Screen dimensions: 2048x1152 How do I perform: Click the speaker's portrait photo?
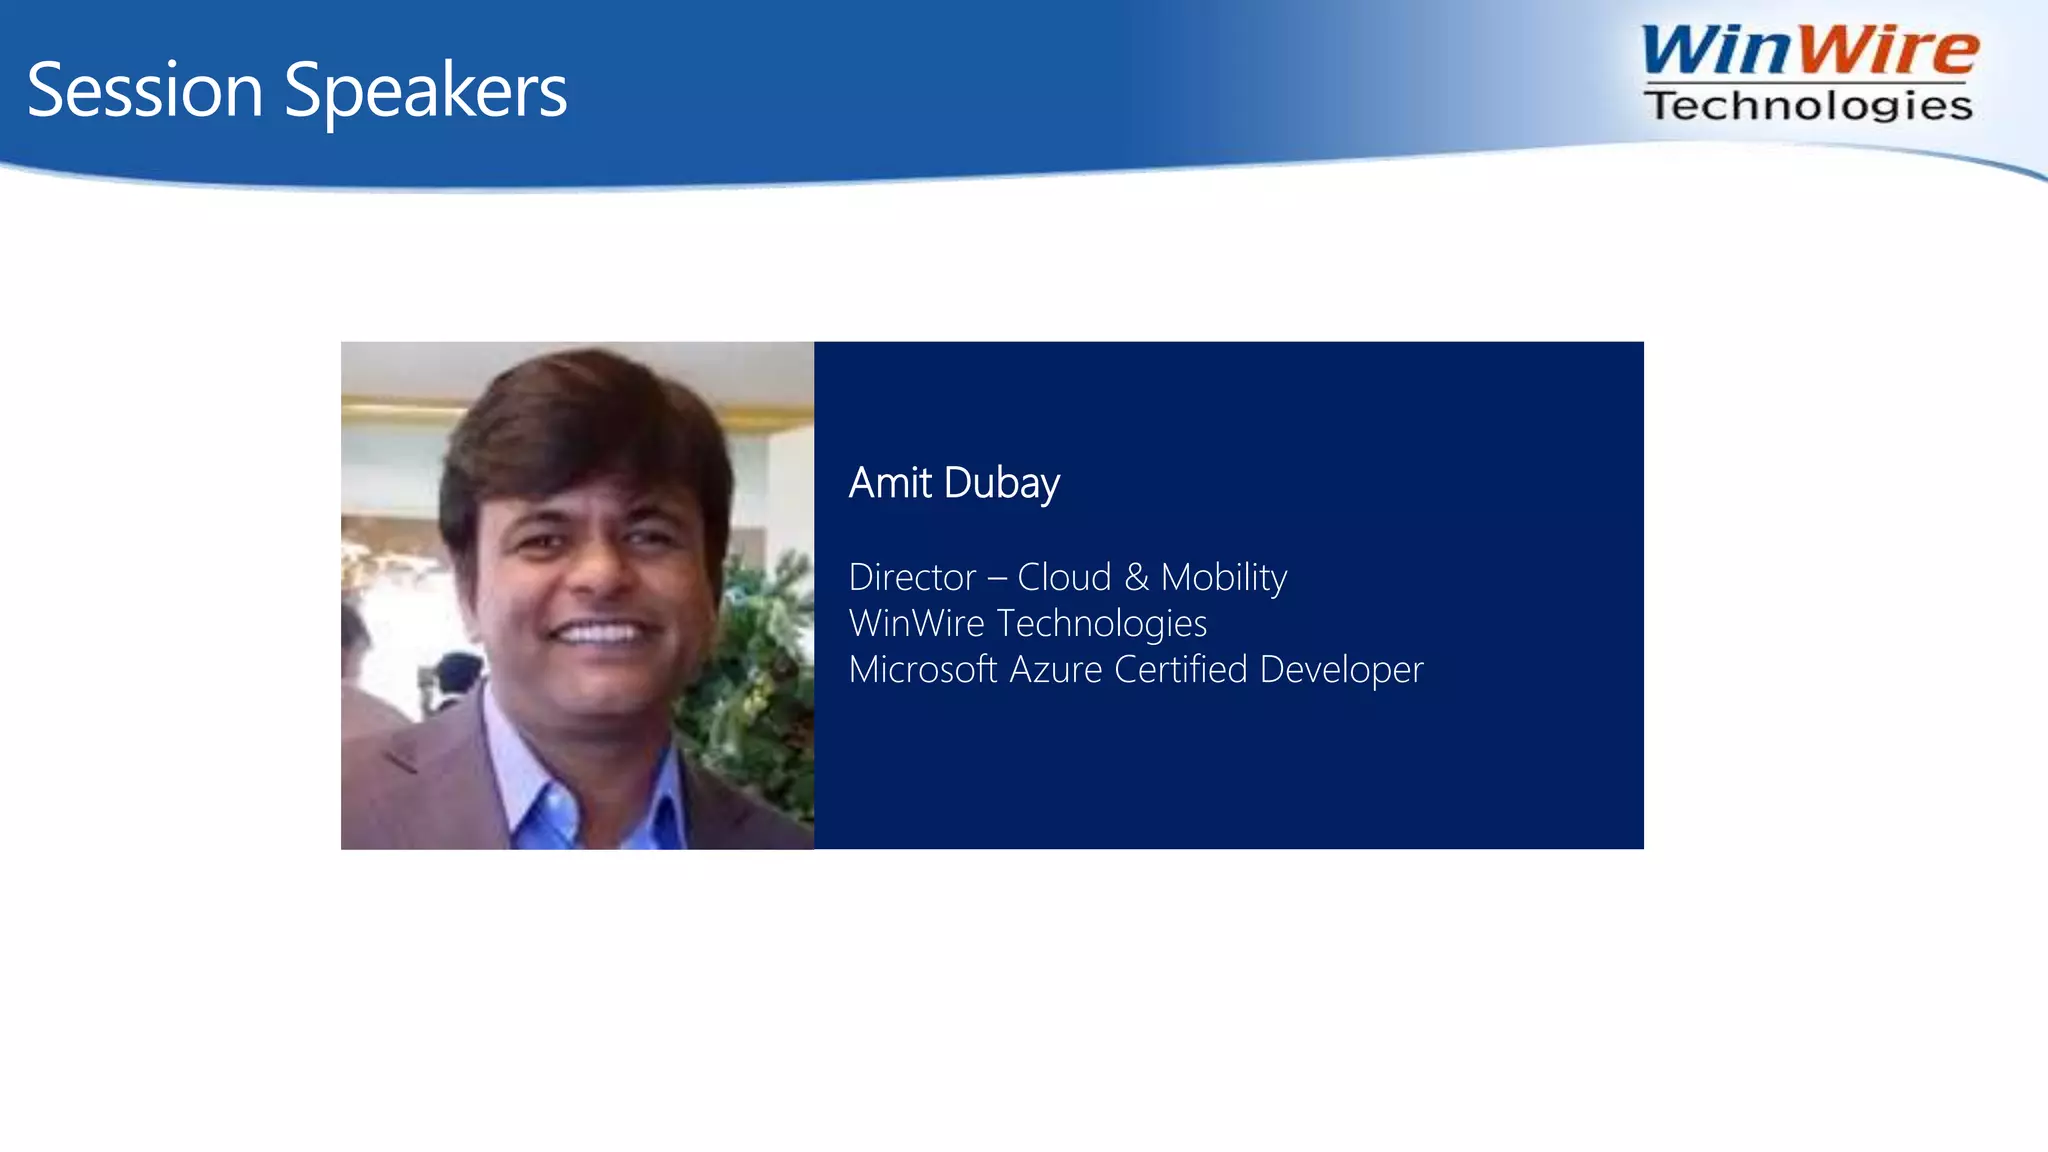click(x=577, y=595)
